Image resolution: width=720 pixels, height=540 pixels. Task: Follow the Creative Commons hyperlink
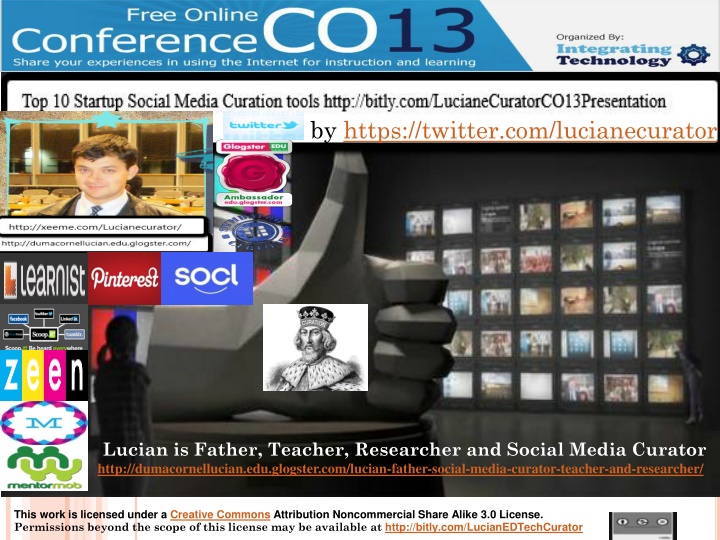(x=220, y=514)
